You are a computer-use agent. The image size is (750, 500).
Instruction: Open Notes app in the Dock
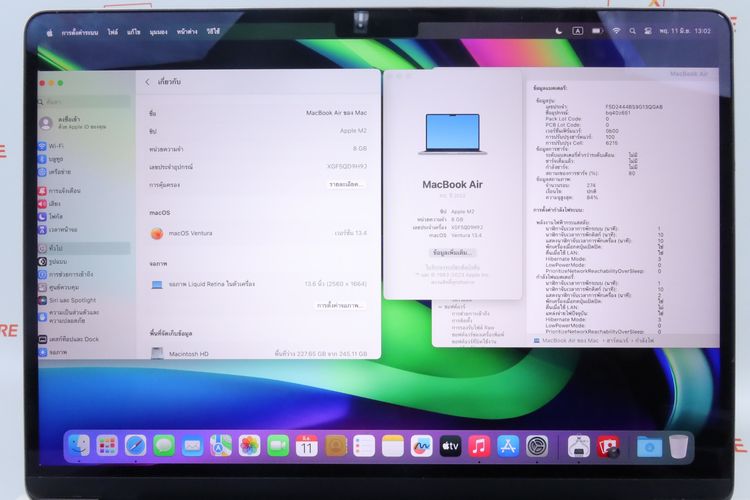click(x=393, y=446)
